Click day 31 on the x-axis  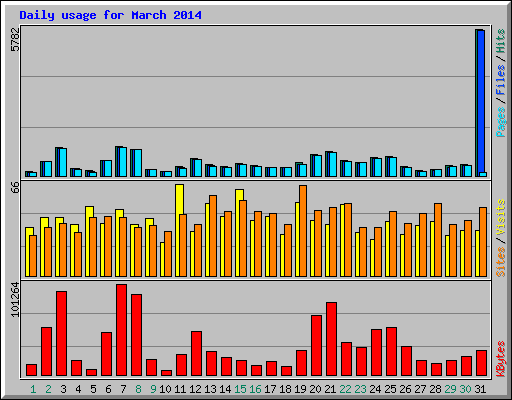pyautogui.click(x=480, y=389)
